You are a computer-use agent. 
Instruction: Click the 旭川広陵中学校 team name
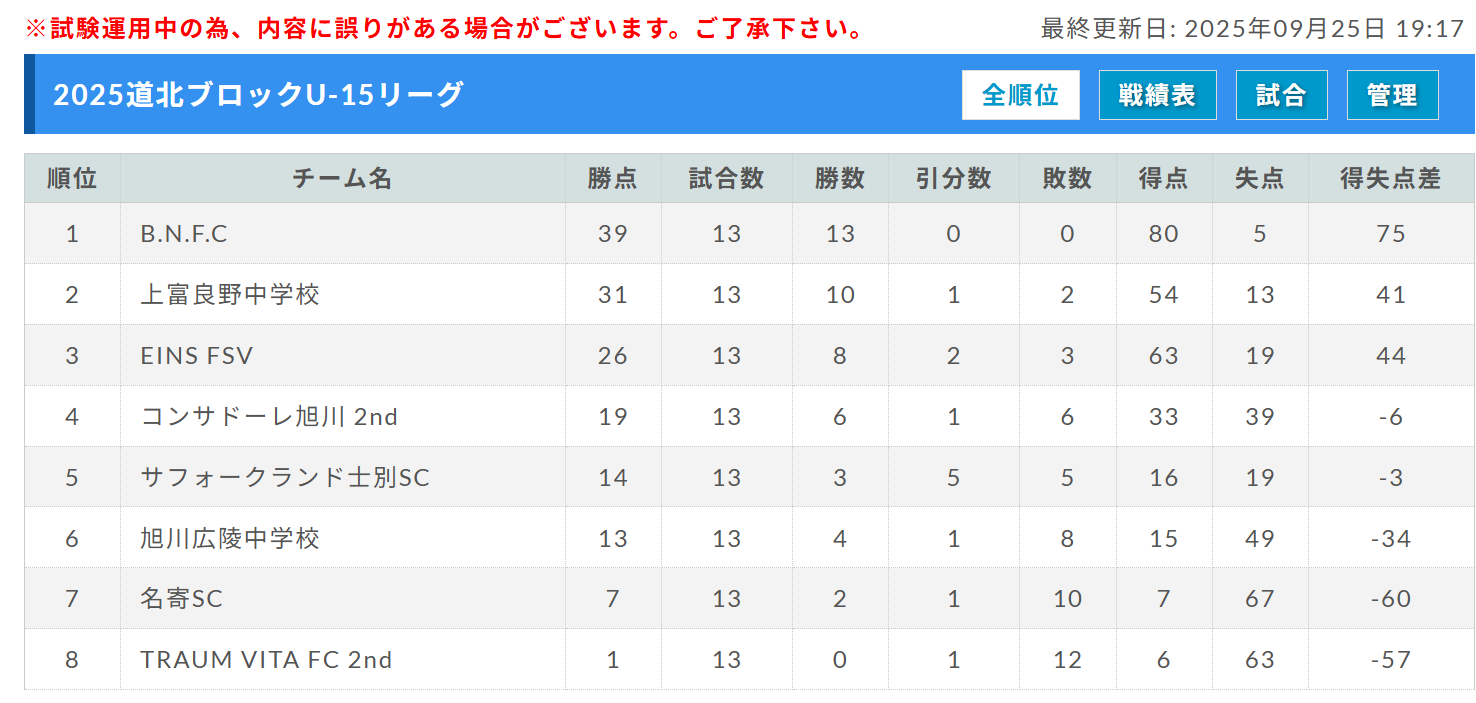tap(230, 539)
